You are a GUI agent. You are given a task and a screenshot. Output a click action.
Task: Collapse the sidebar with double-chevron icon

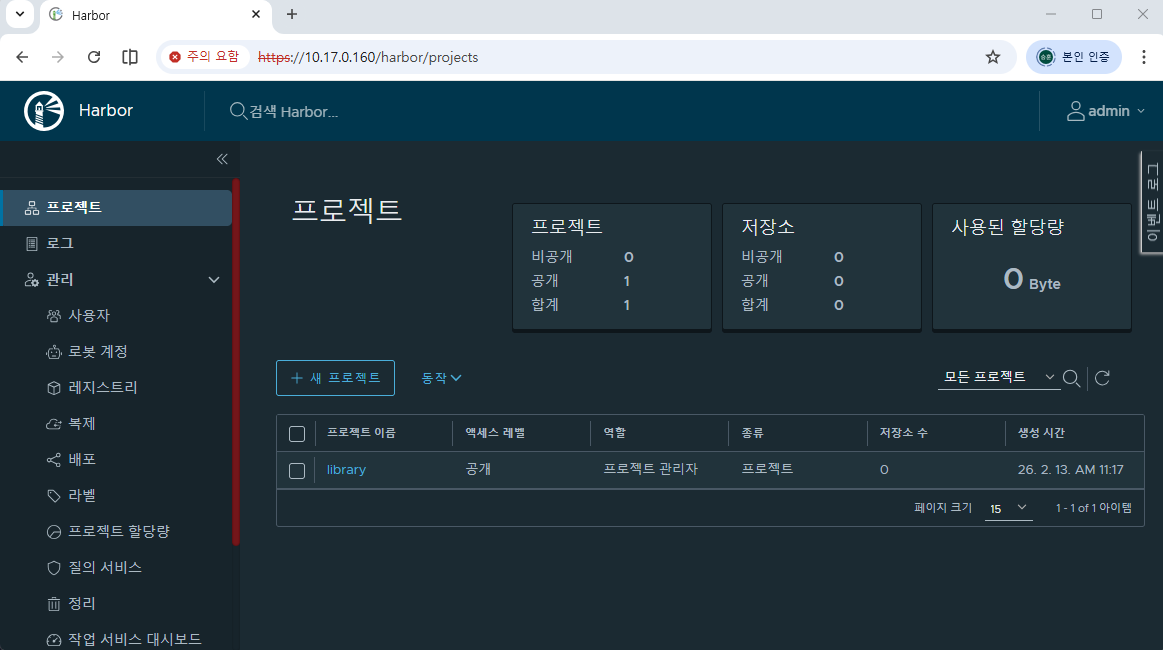click(222, 159)
